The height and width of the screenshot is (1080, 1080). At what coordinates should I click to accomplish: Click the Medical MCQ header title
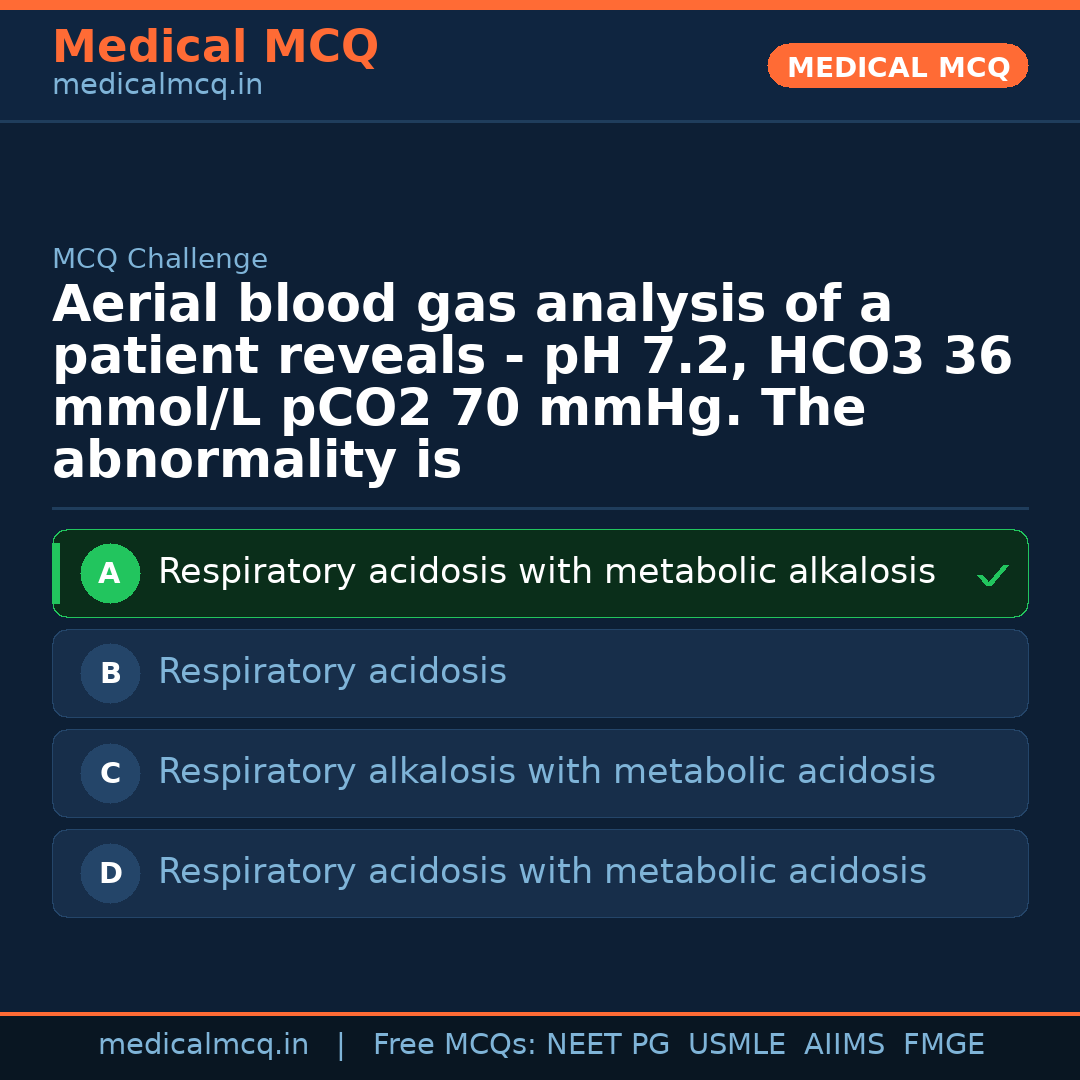pyautogui.click(x=215, y=47)
